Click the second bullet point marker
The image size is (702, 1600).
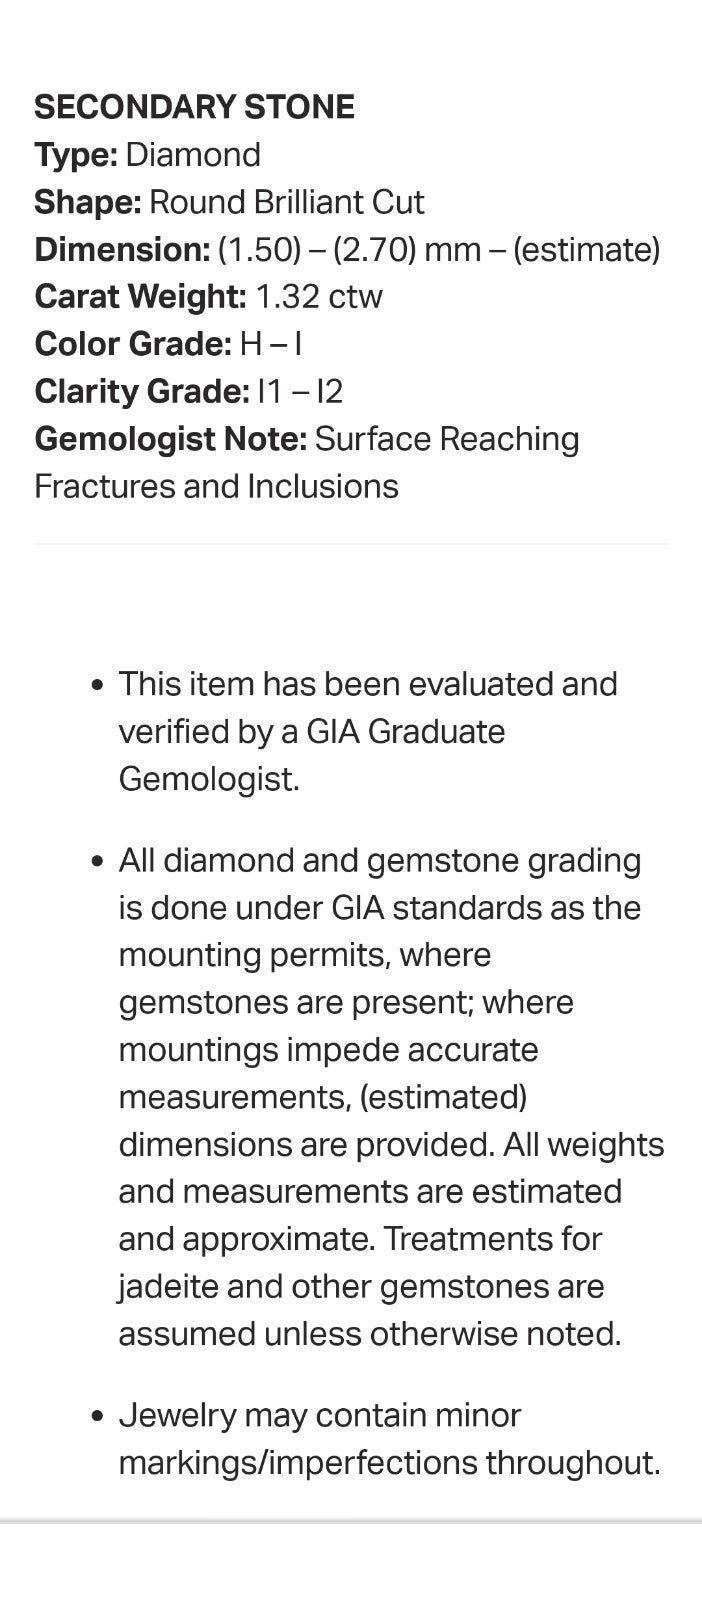click(97, 862)
